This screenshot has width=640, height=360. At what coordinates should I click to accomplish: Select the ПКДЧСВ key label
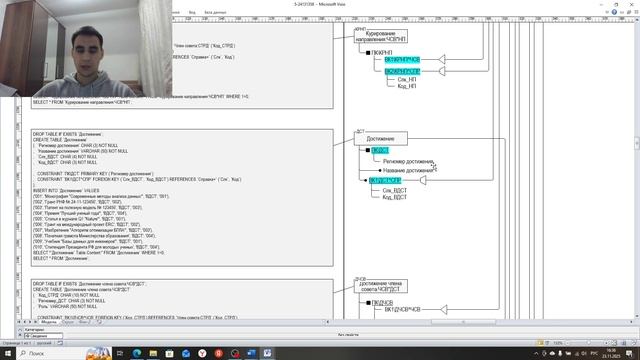[x=382, y=302]
